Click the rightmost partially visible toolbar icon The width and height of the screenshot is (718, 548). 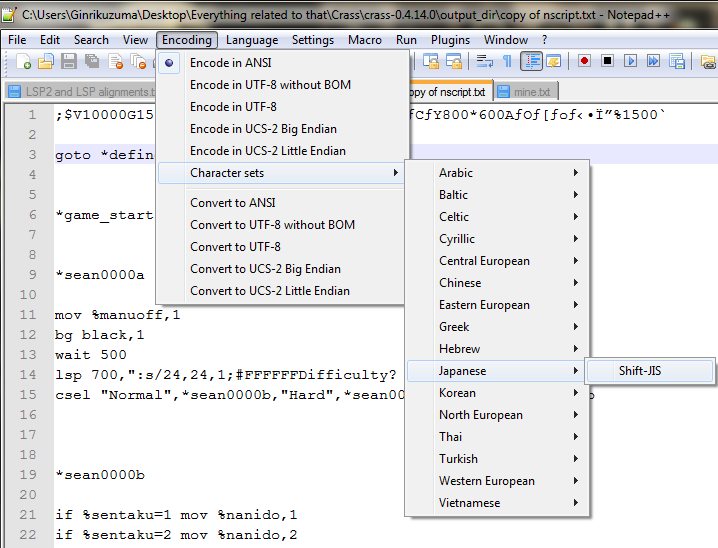click(709, 61)
